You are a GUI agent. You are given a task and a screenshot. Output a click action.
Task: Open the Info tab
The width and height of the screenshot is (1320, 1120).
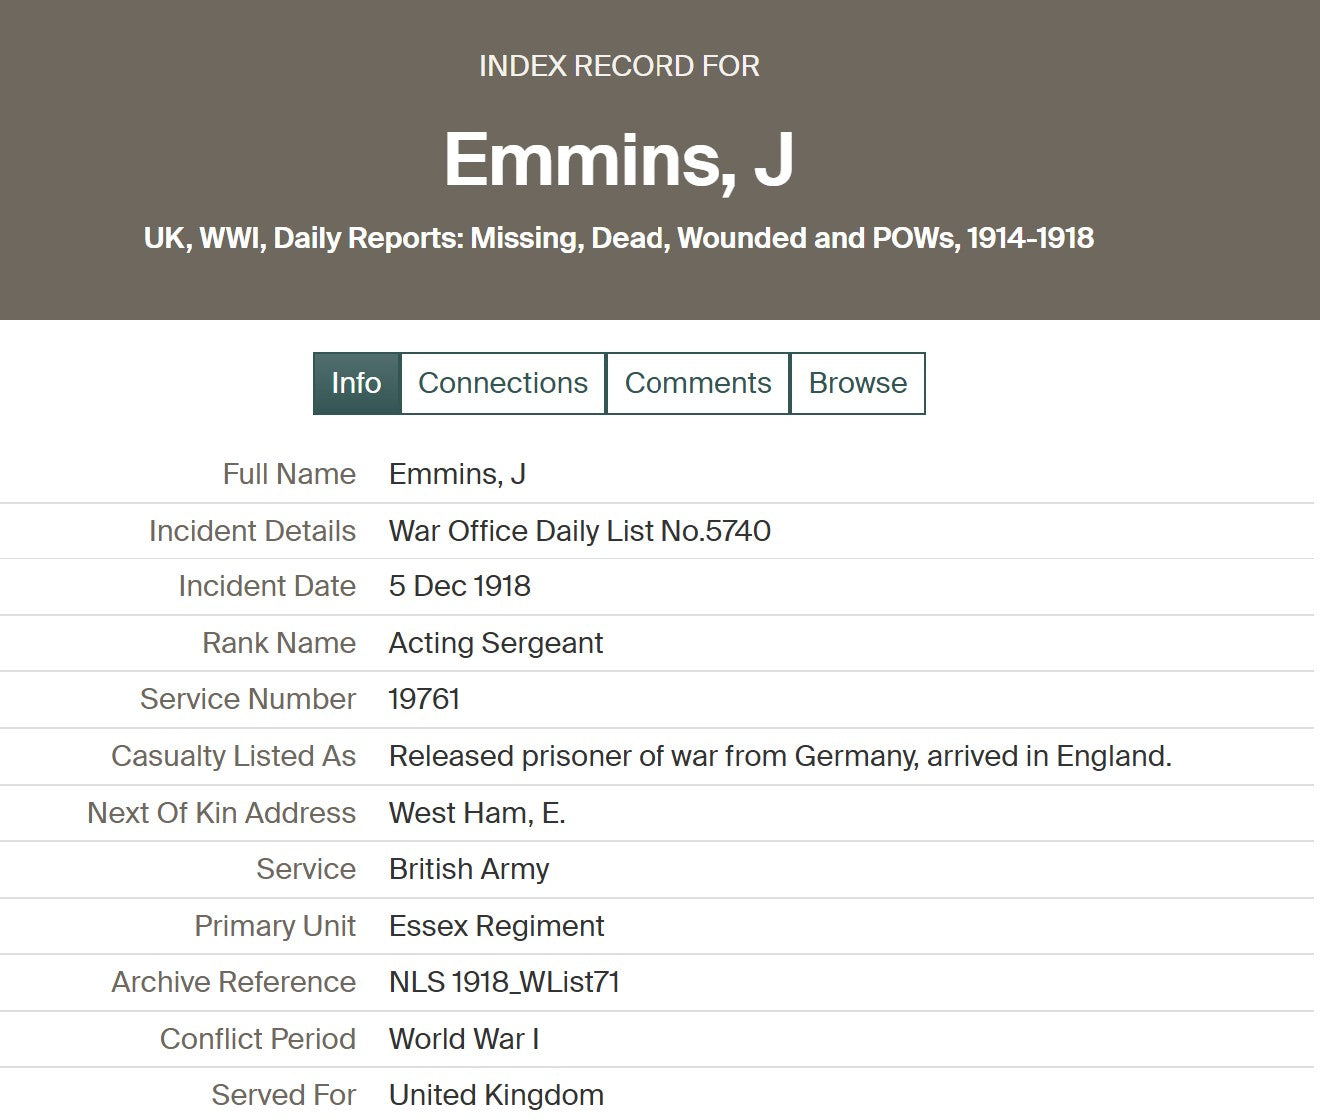[x=356, y=383]
